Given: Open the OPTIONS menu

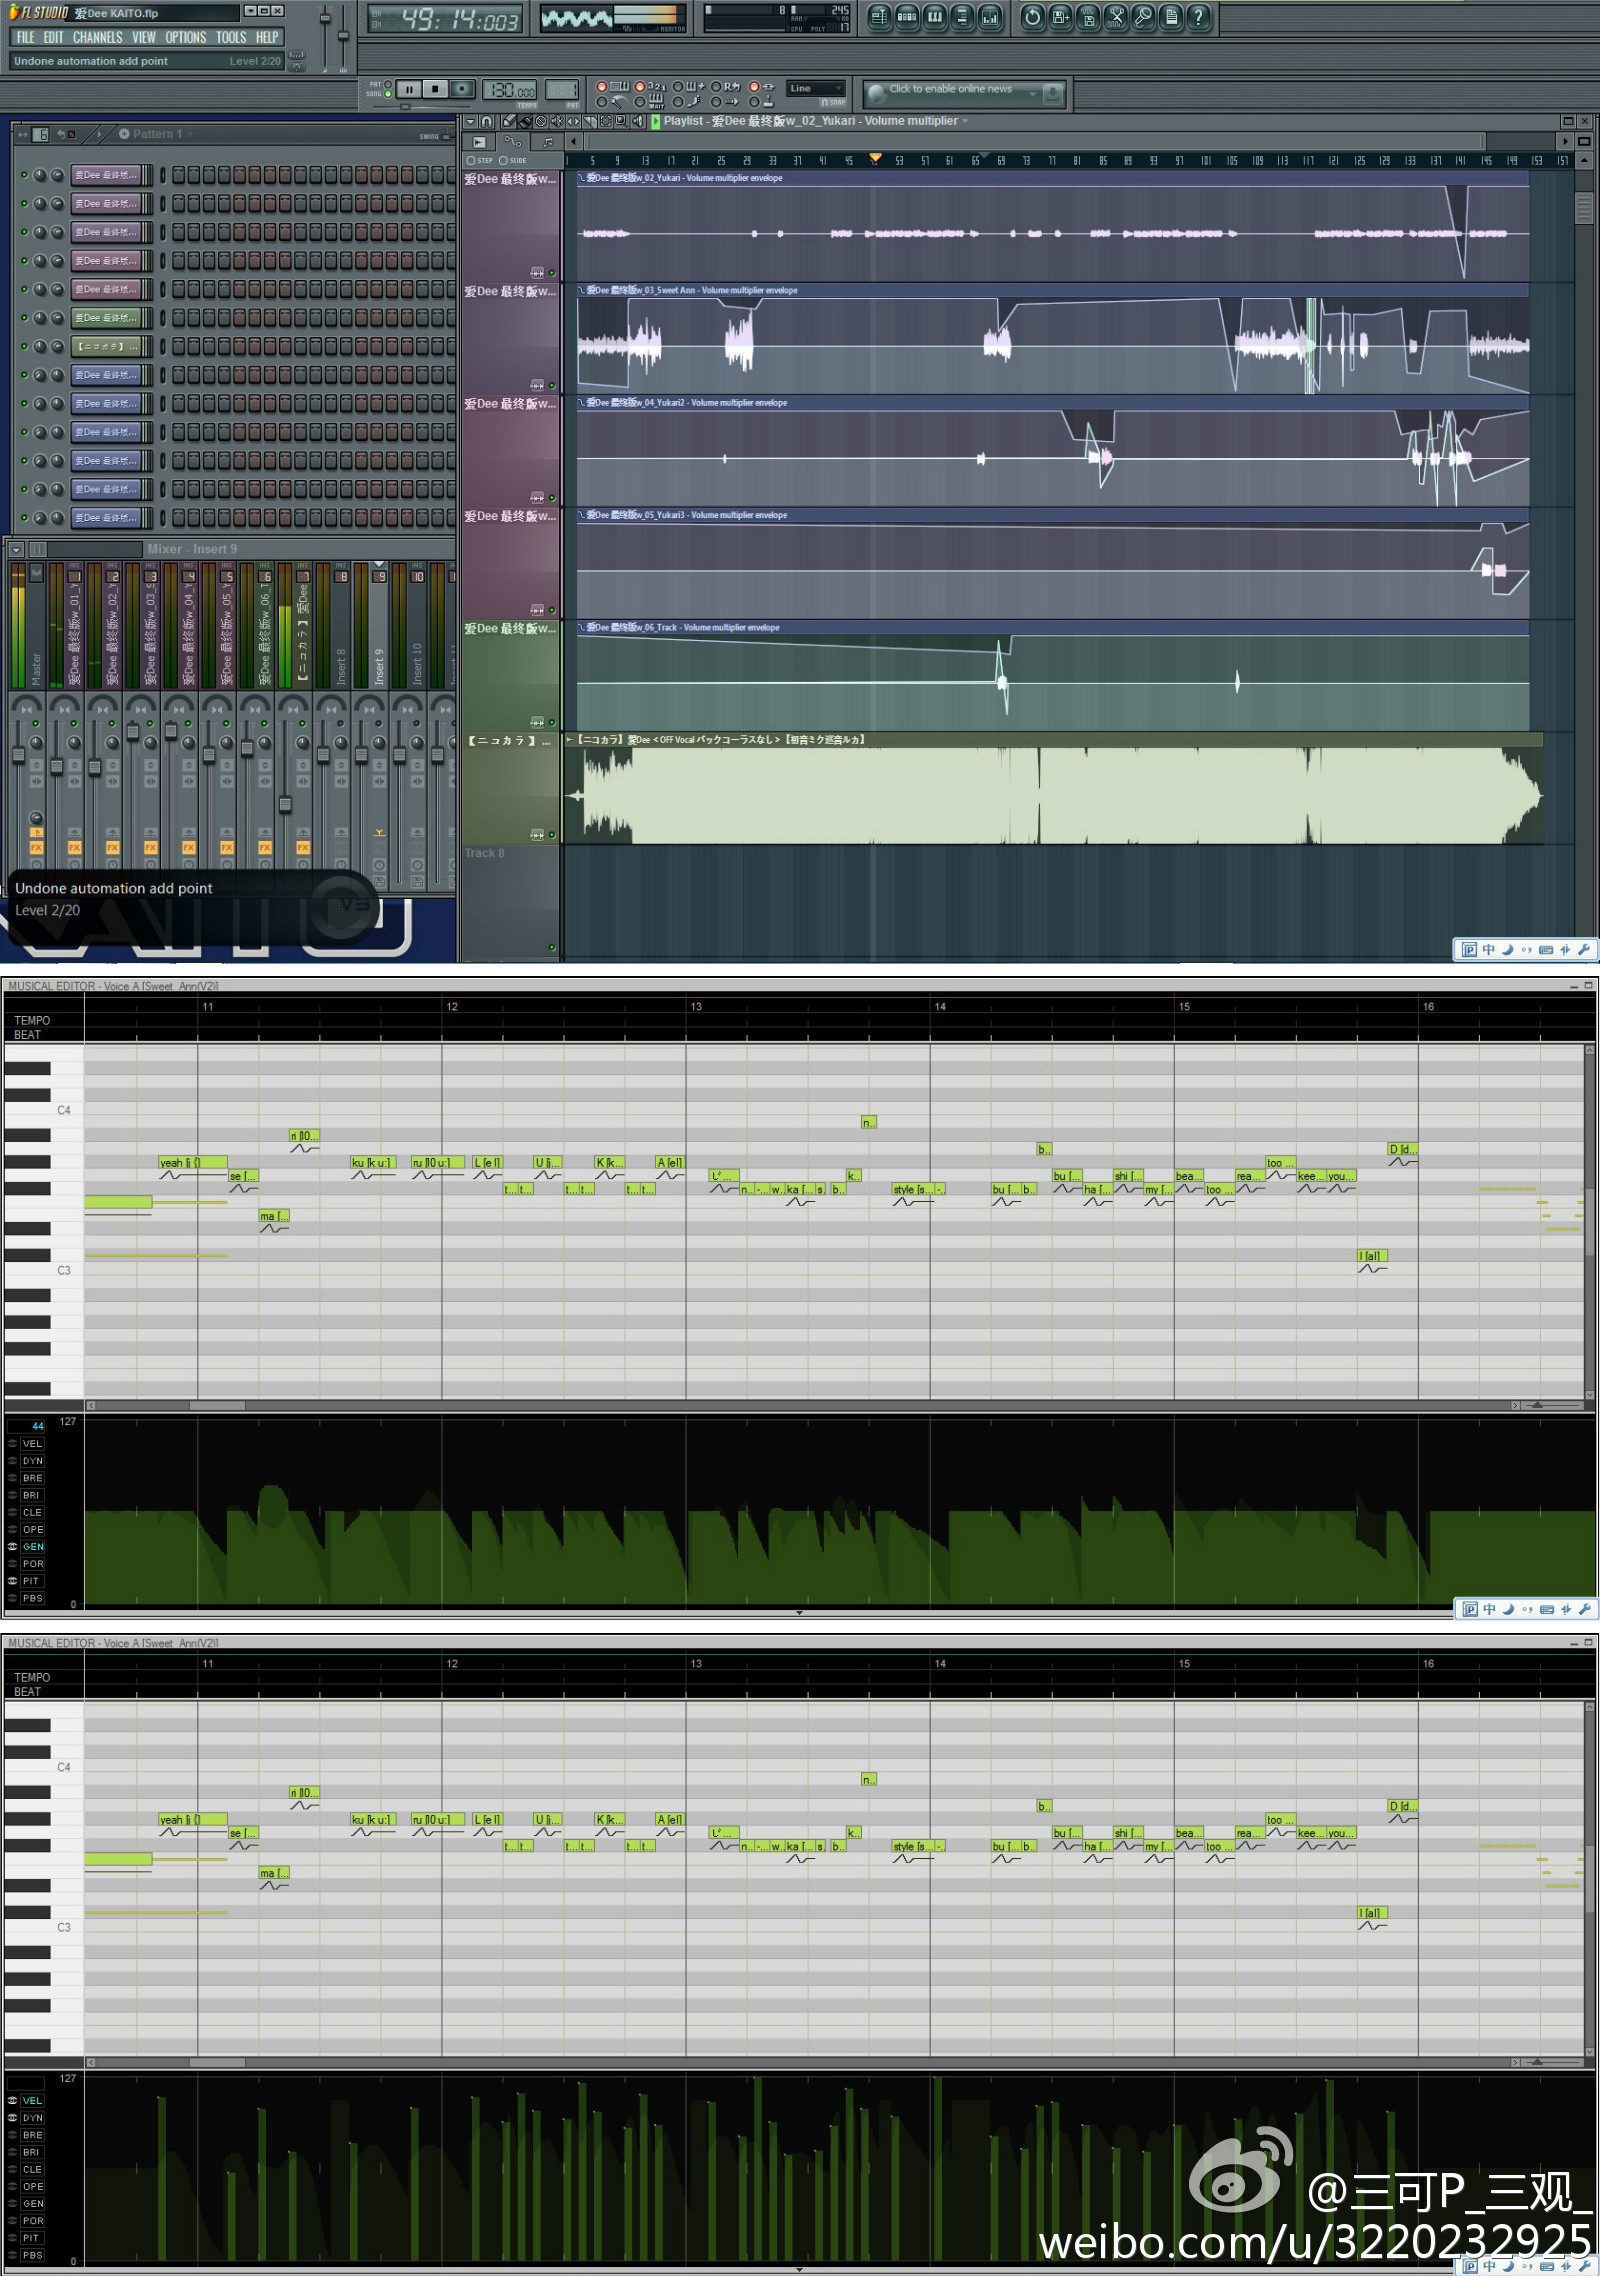Looking at the screenshot, I should (x=186, y=37).
